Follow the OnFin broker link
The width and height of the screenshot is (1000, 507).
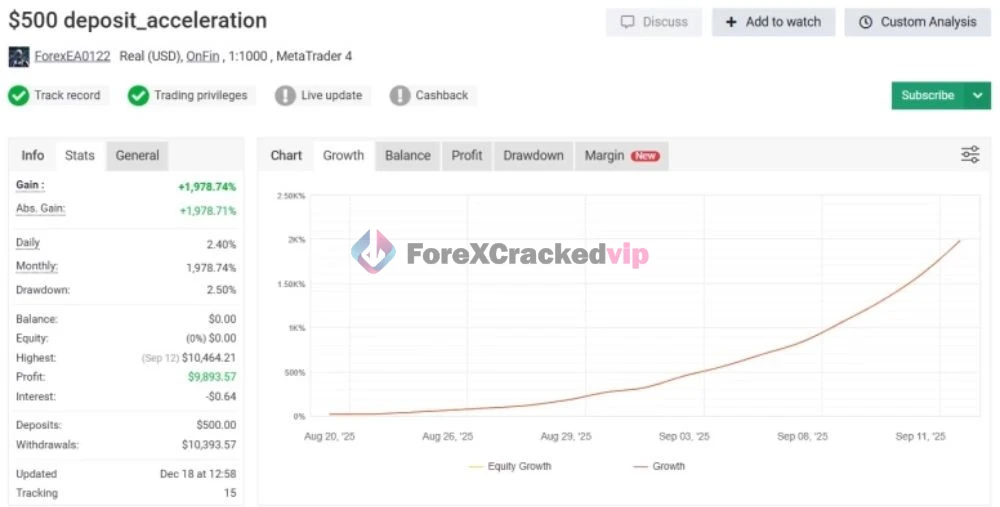(203, 56)
